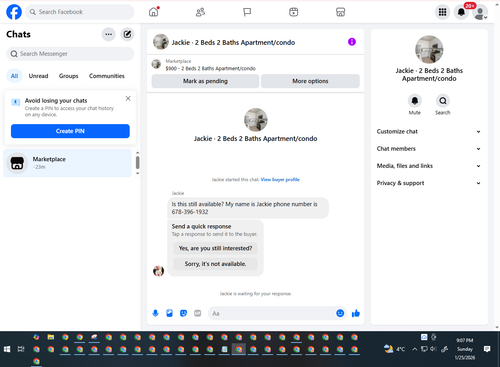The image size is (500, 367).
Task: Open File Explorer from the taskbar
Action: point(51,337)
